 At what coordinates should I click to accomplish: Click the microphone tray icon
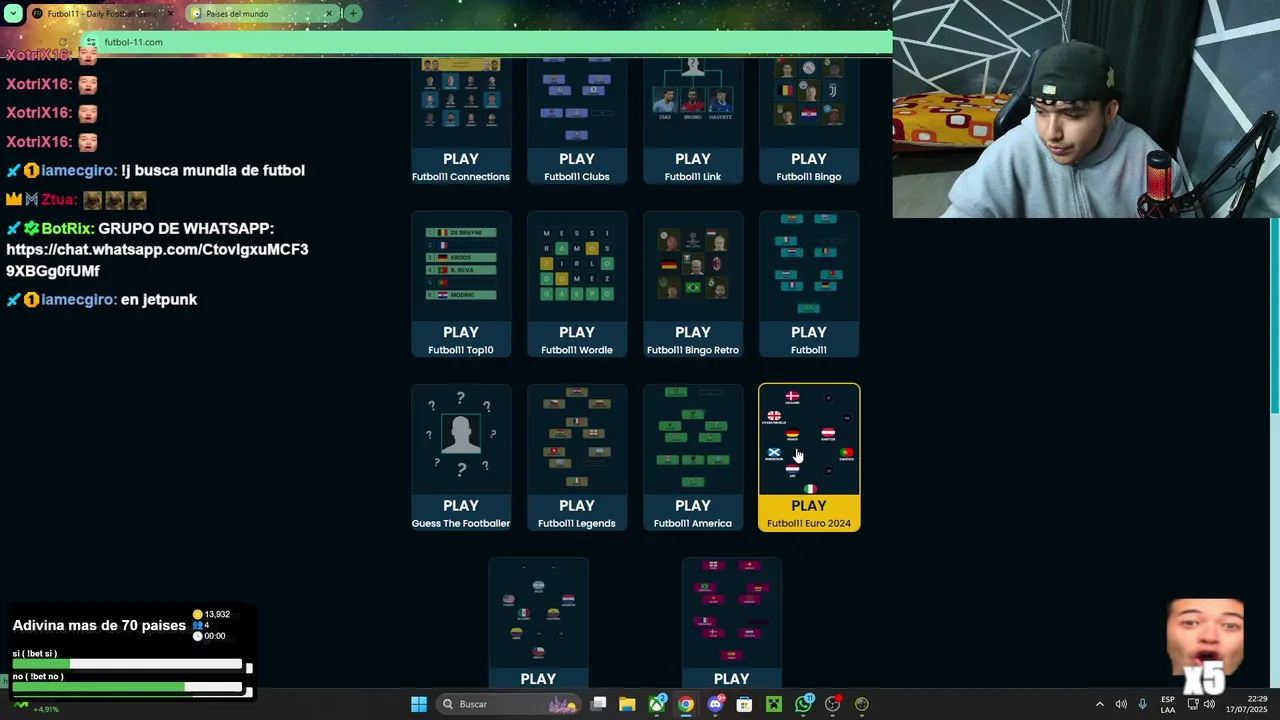[1143, 704]
